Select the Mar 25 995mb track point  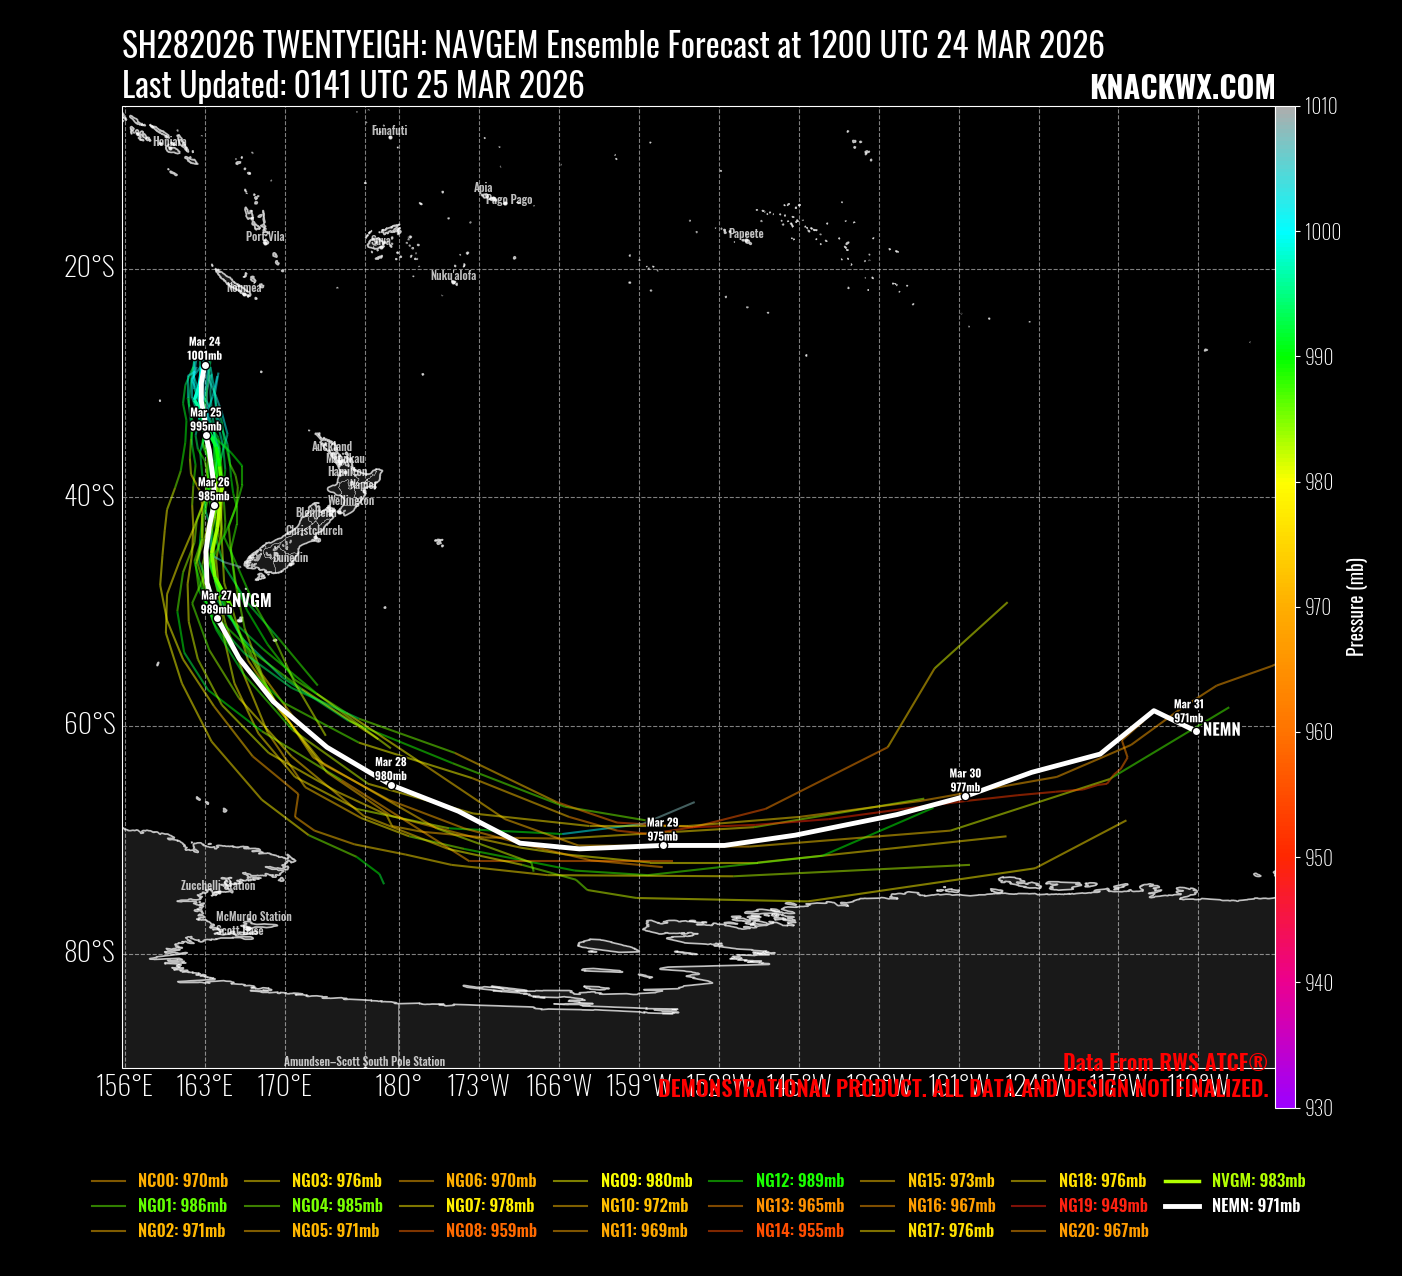pos(206,435)
